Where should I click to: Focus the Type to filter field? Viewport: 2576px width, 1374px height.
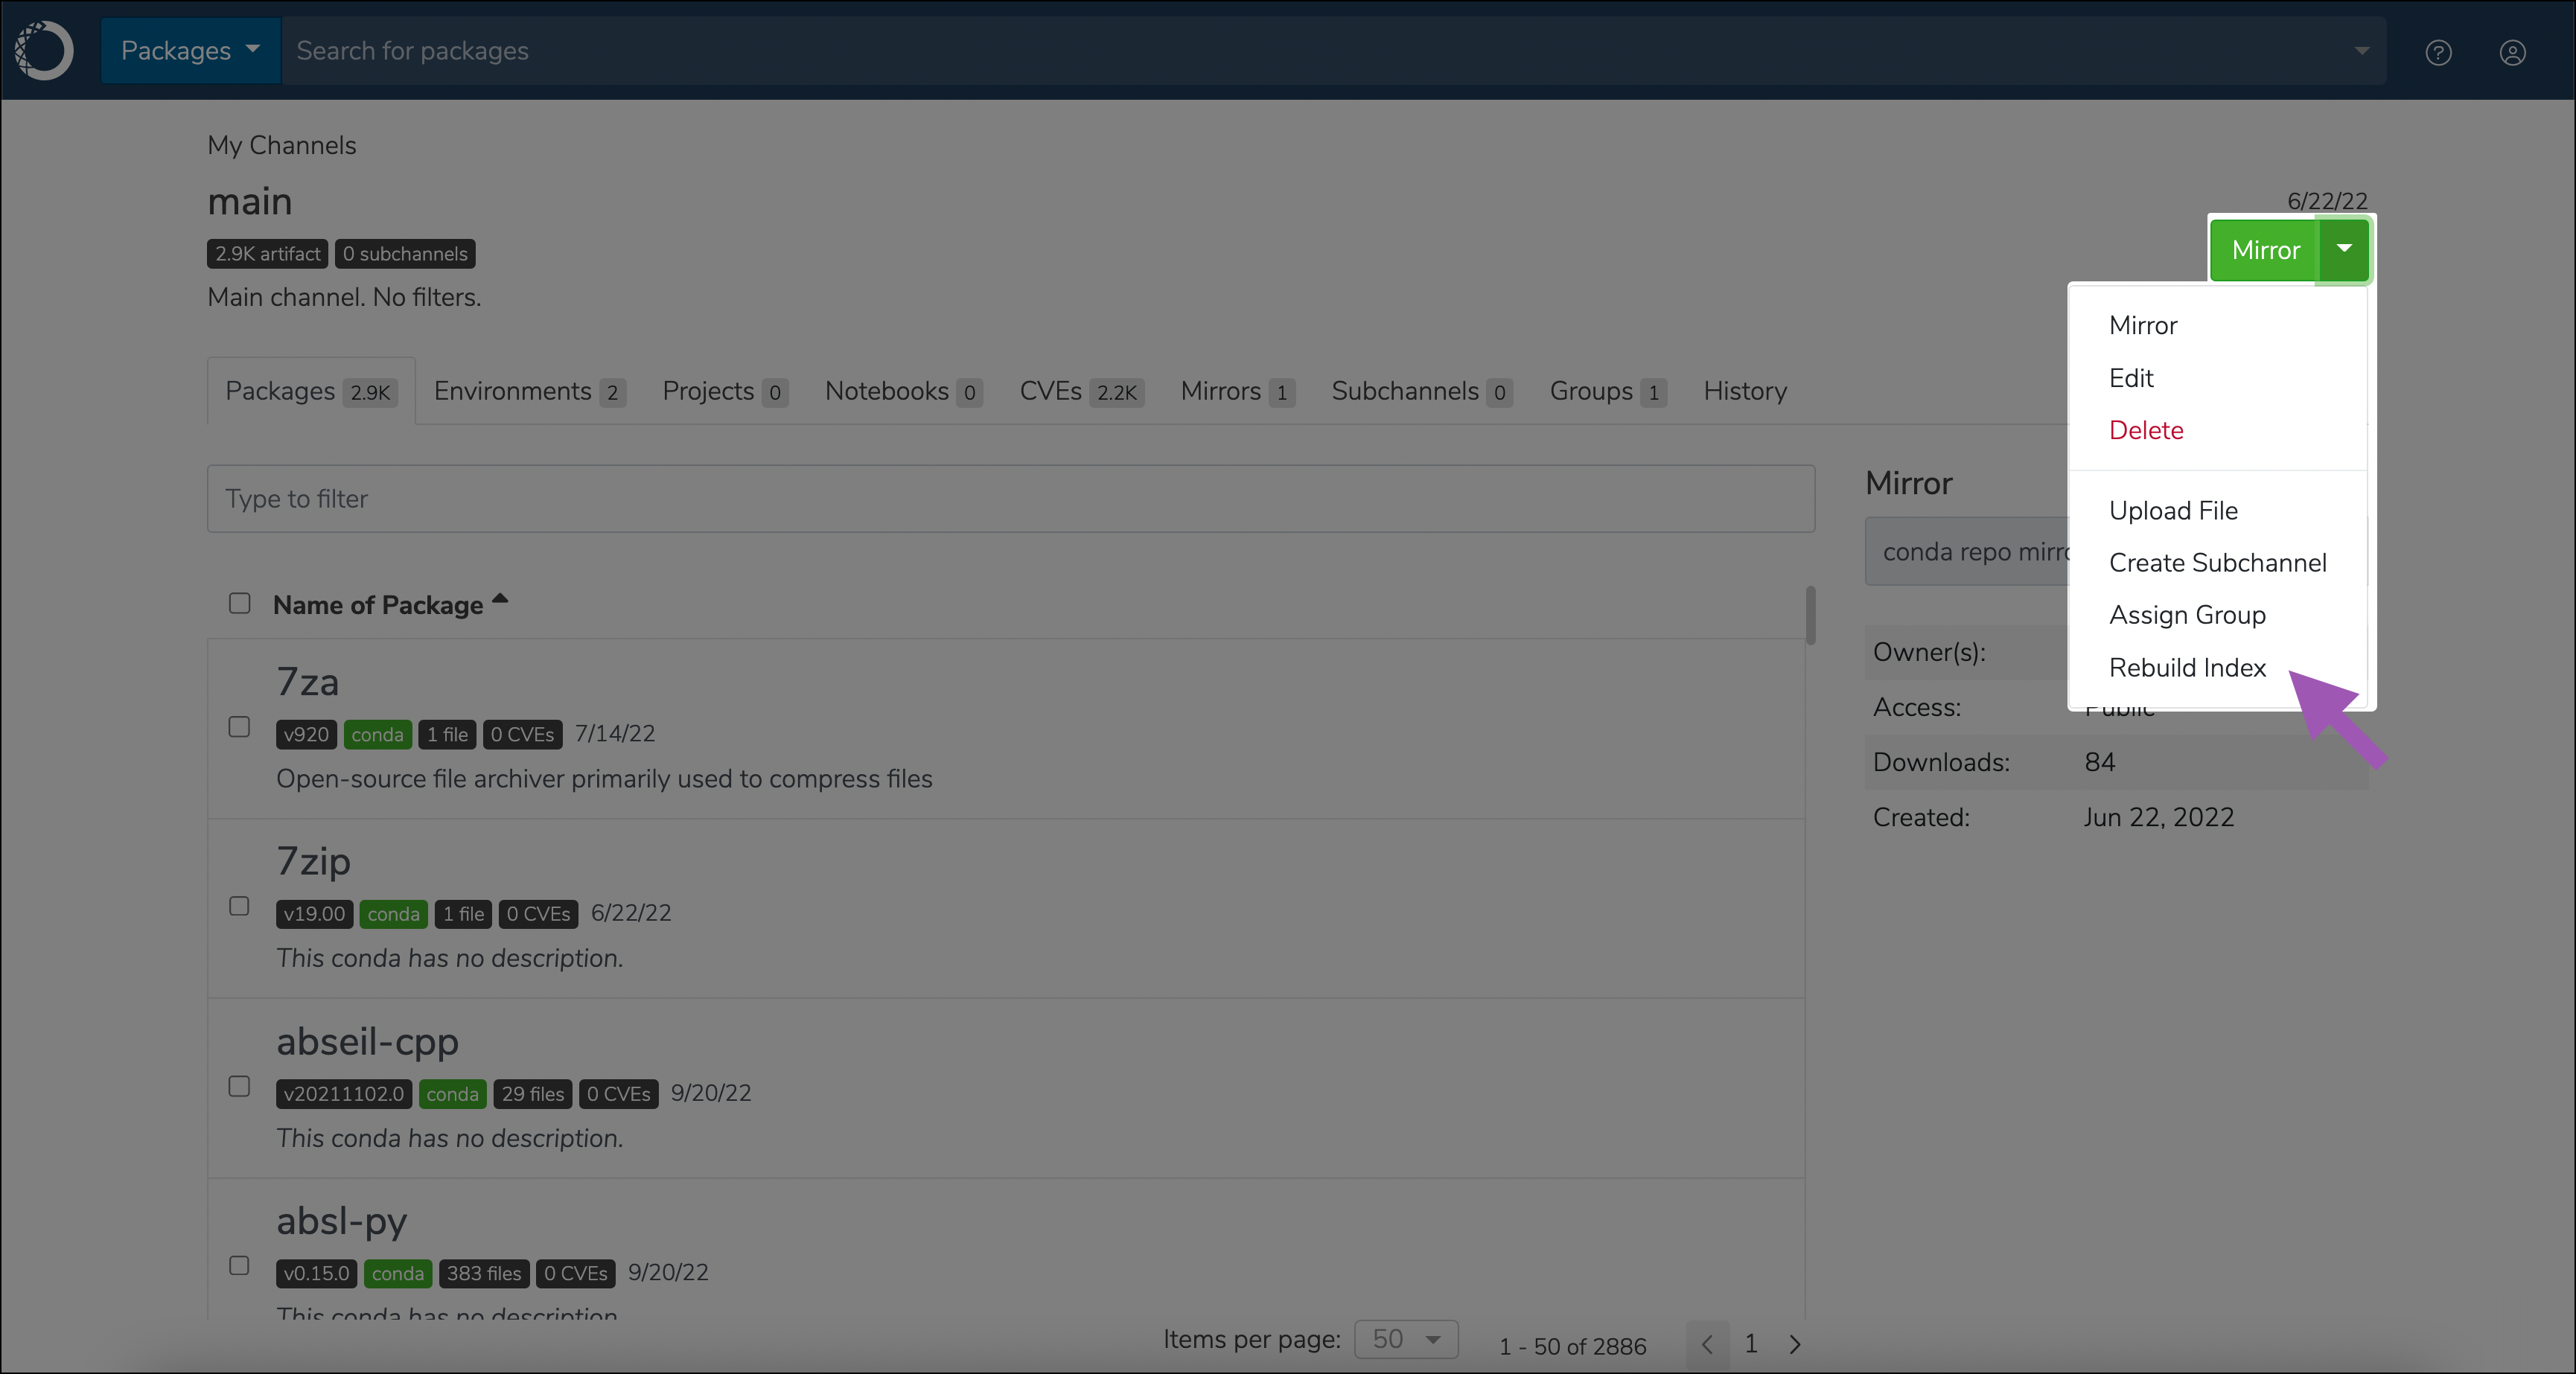point(1010,499)
